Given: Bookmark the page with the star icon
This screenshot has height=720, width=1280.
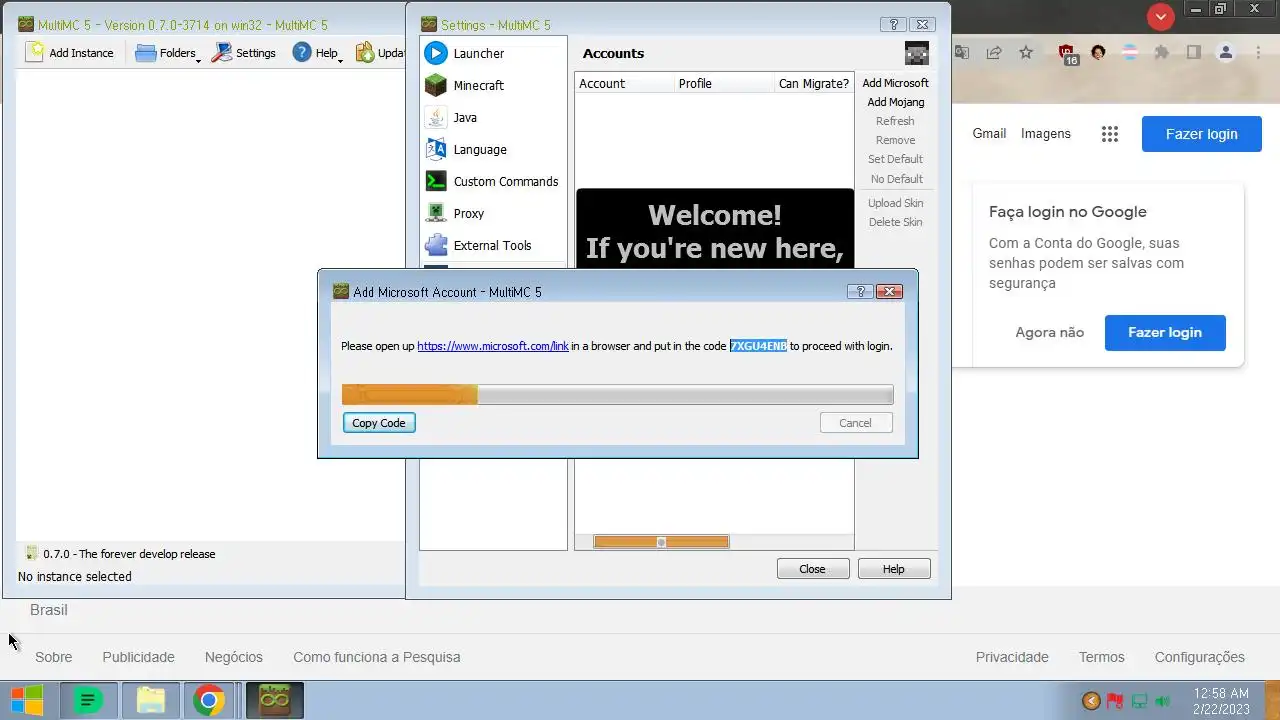Looking at the screenshot, I should pyautogui.click(x=1026, y=53).
